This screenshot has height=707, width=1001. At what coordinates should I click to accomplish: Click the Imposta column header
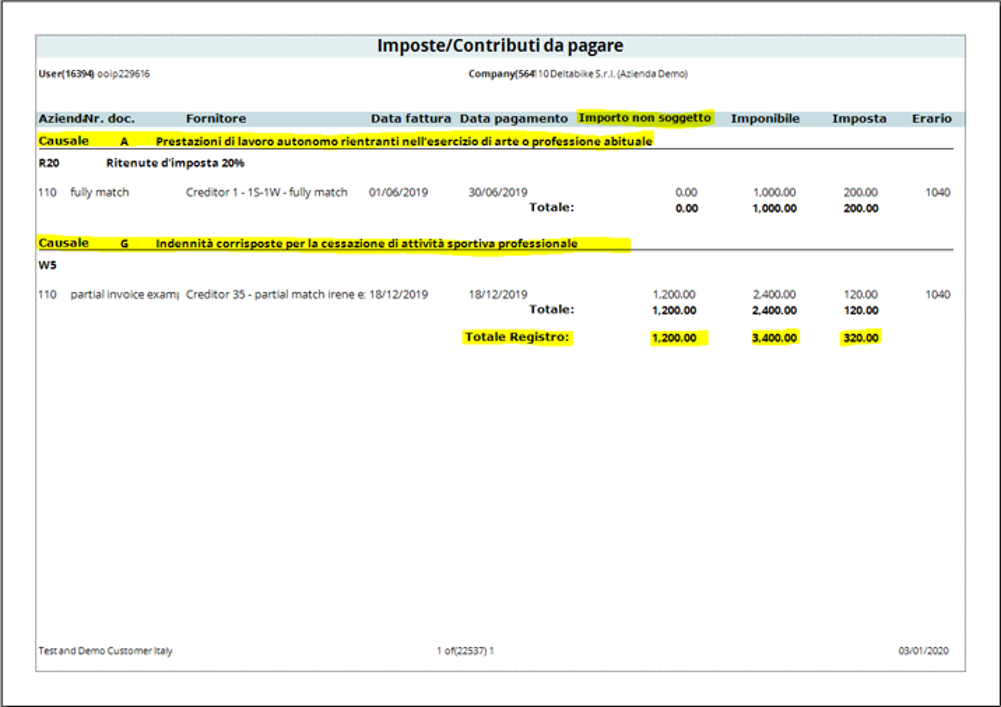click(x=859, y=119)
